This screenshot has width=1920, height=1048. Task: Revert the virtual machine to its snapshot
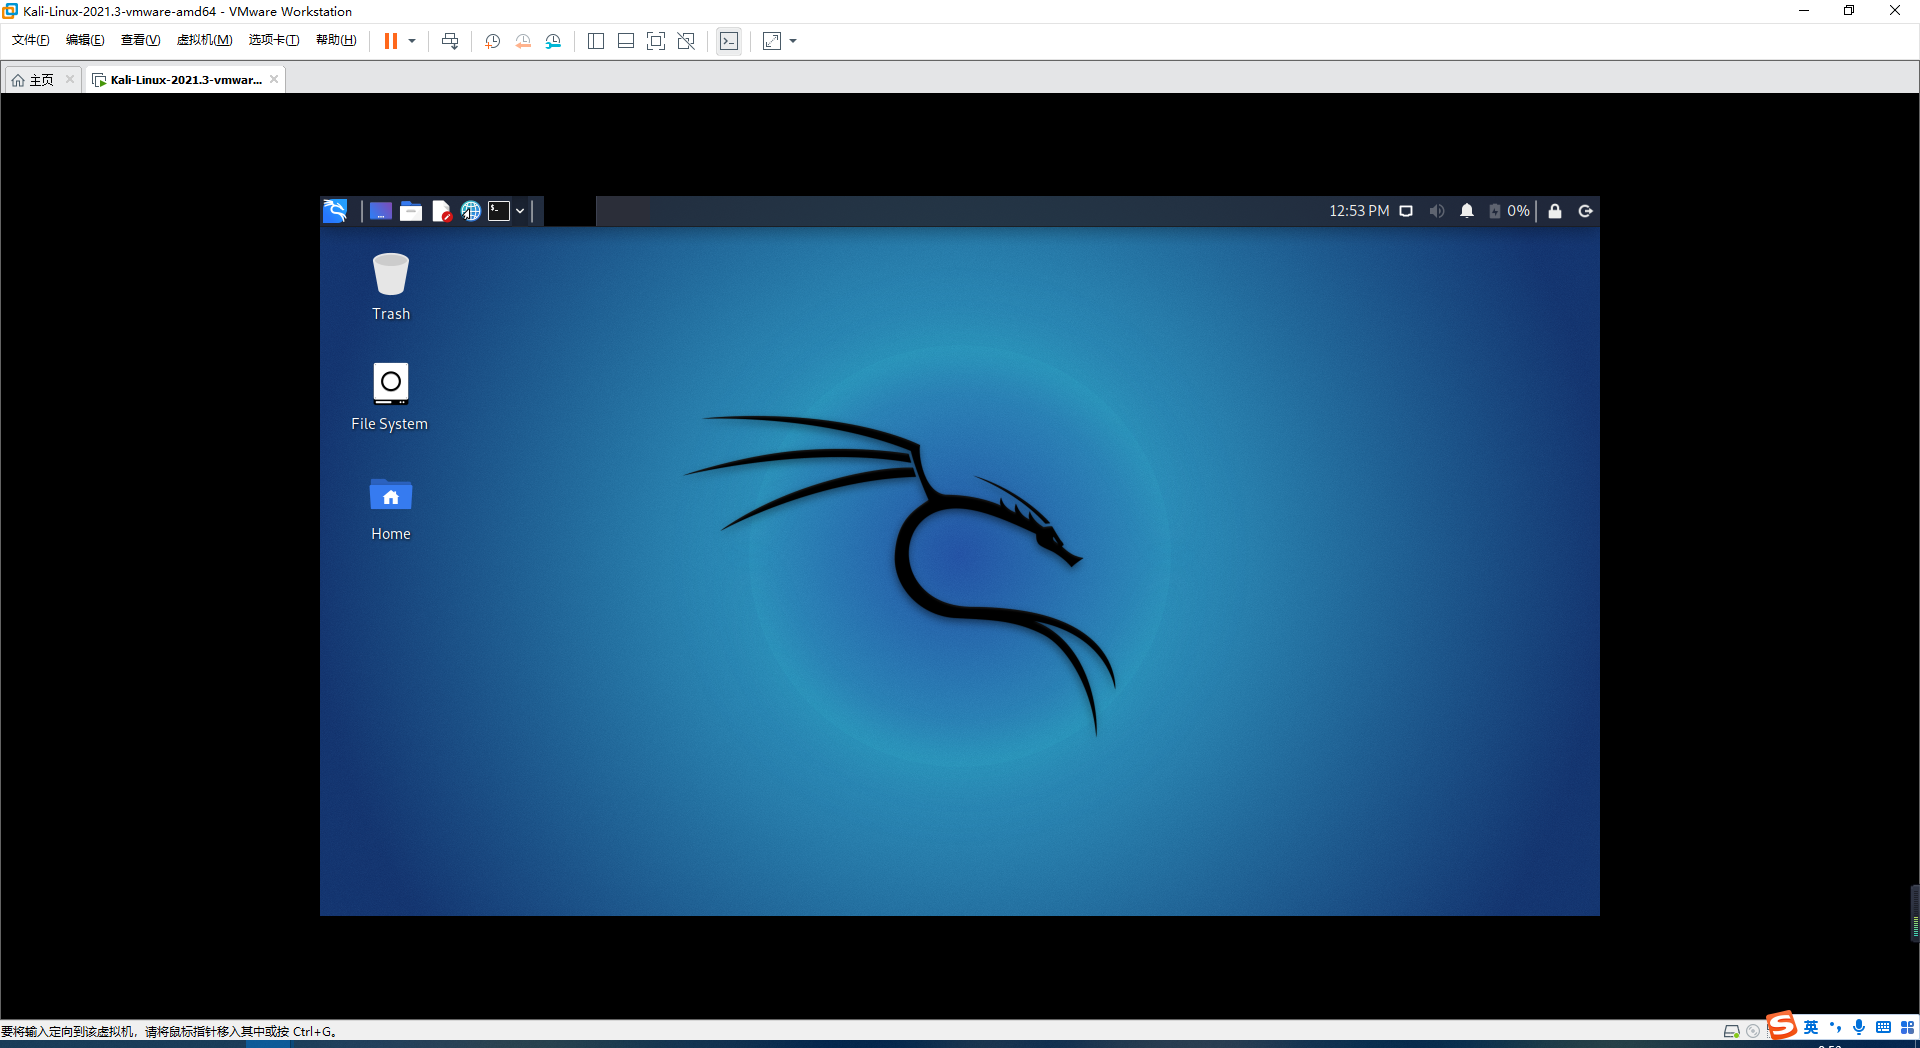522,41
